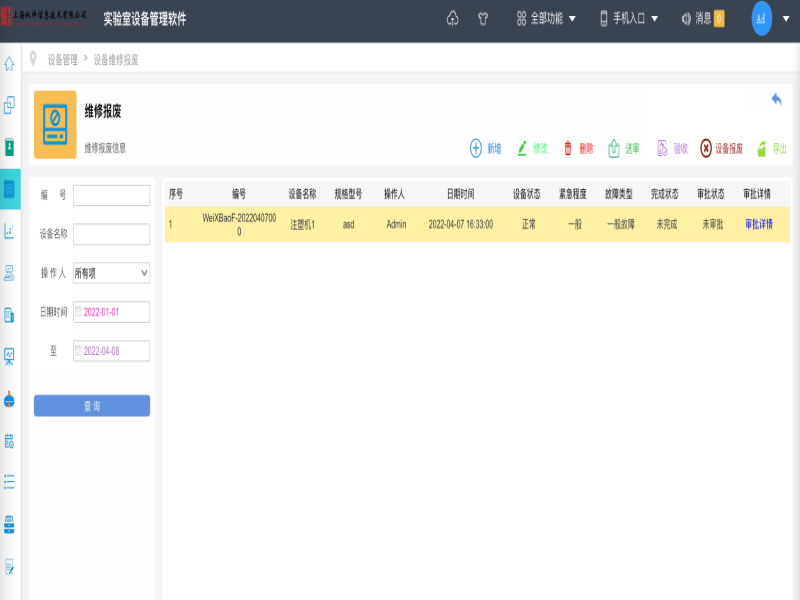800x600 pixels.
Task: Click the 新增 add icon
Action: (x=476, y=149)
